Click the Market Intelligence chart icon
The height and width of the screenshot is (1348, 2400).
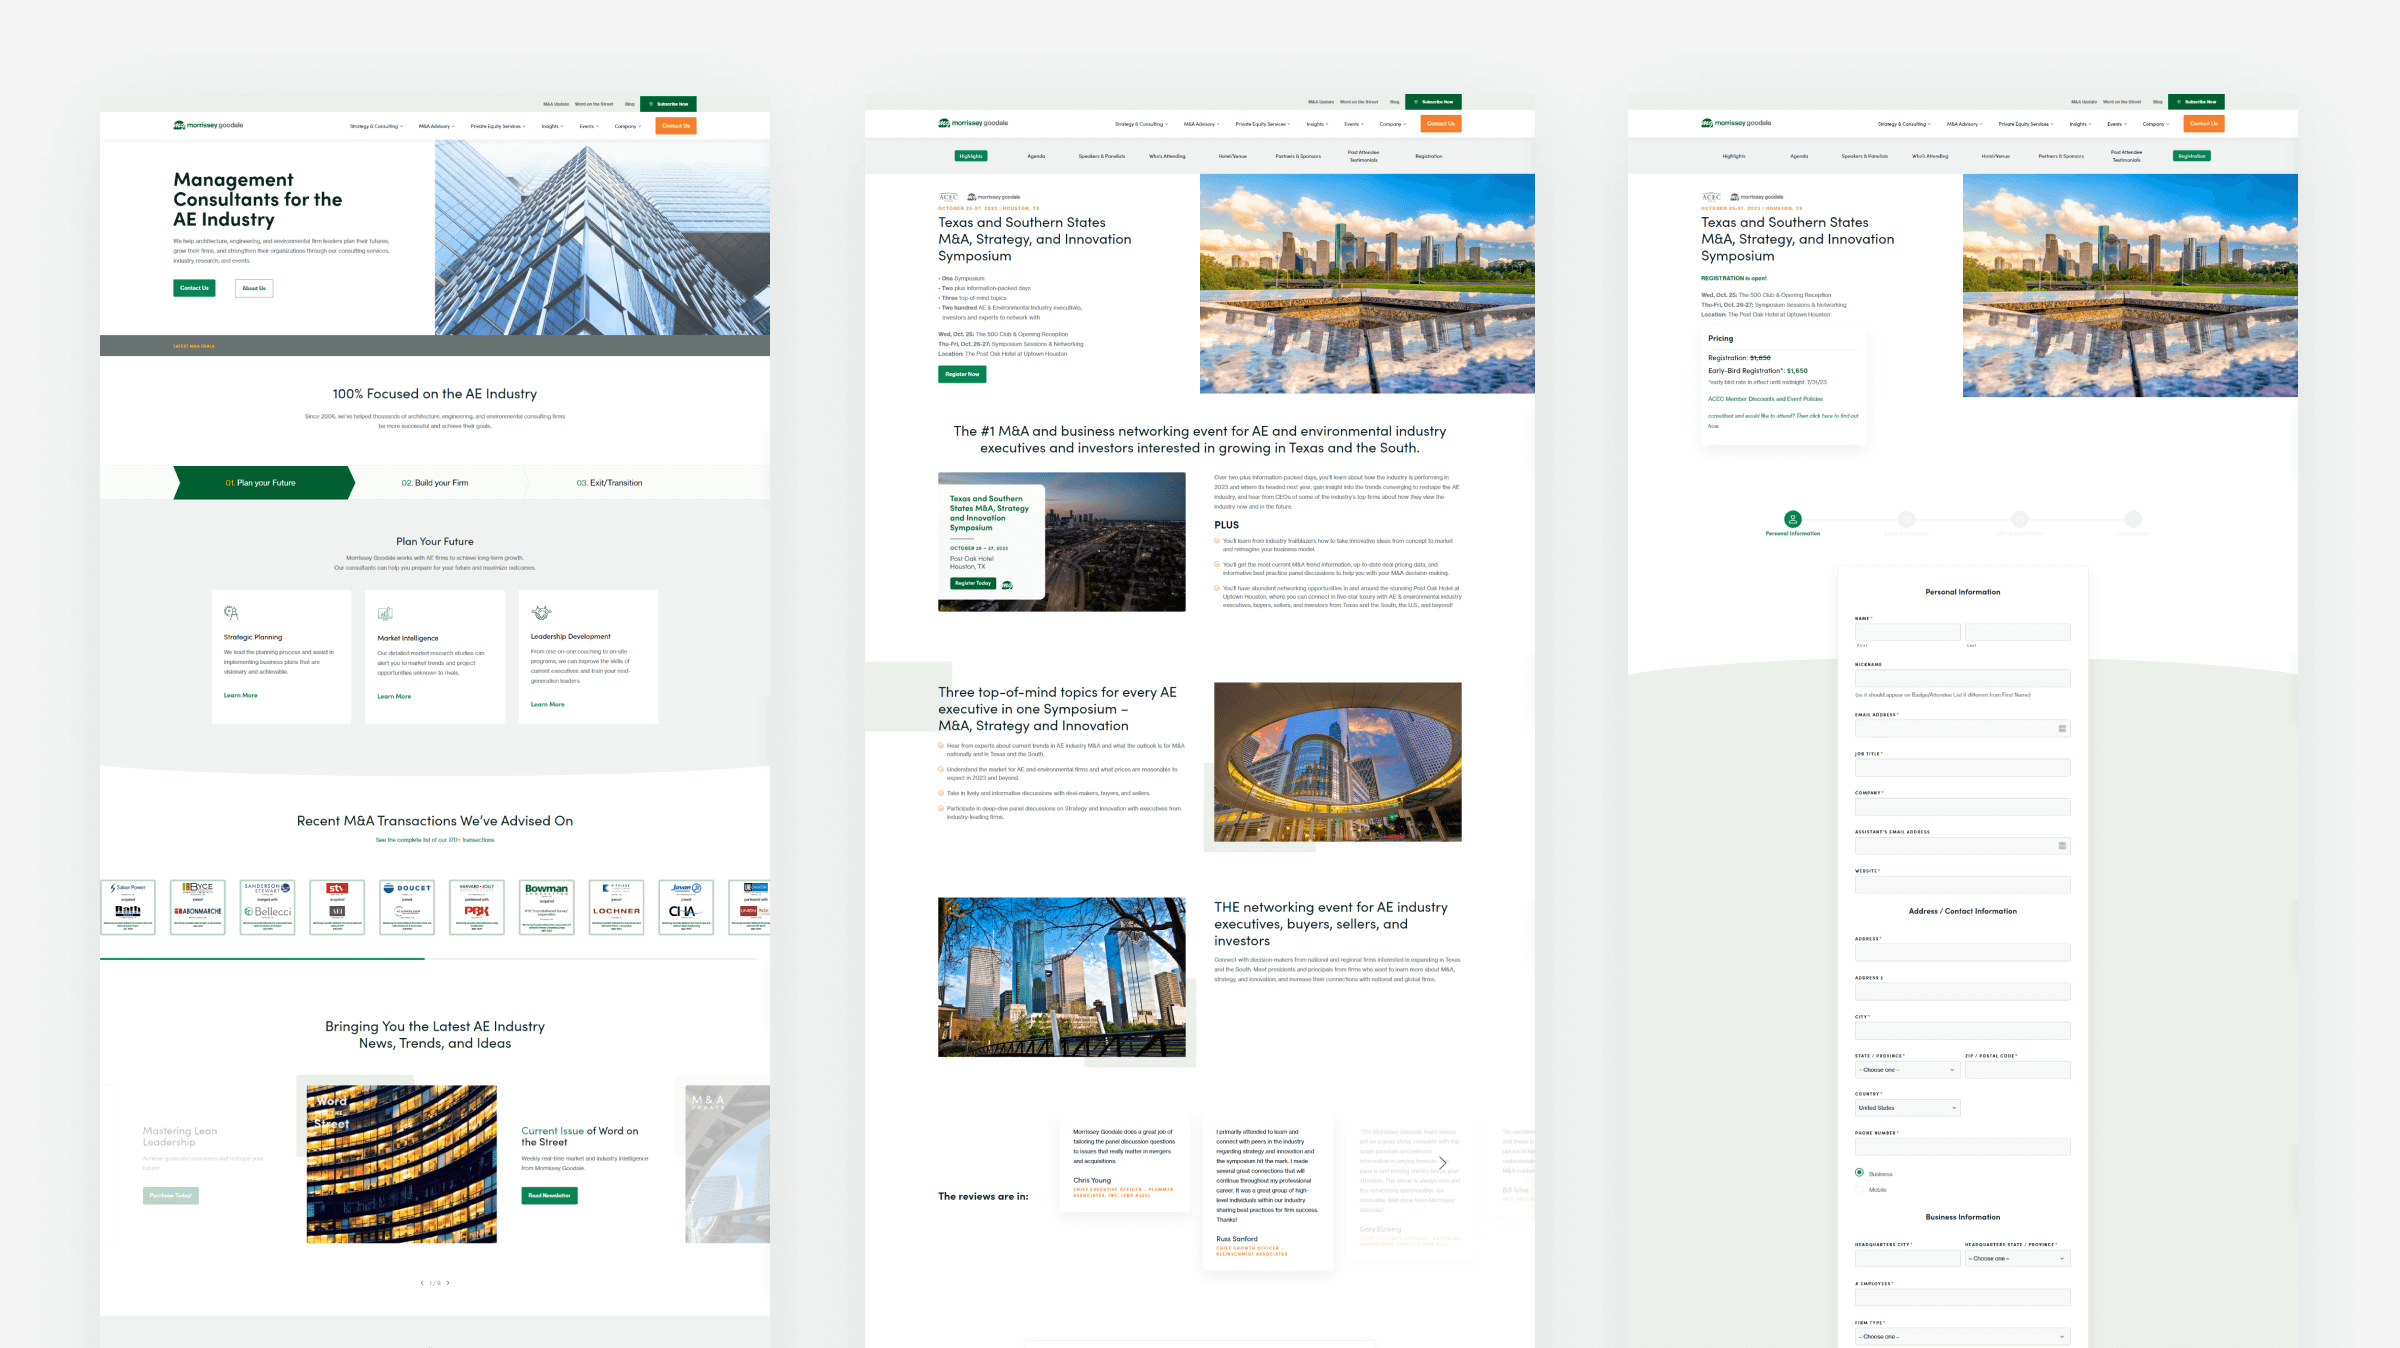pyautogui.click(x=385, y=613)
